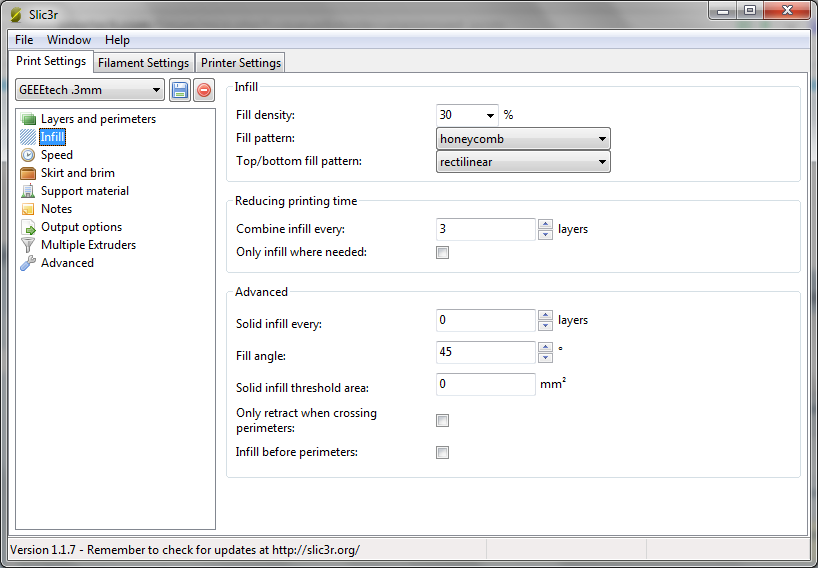Switch to the Print Settings tab
Viewport: 818px width, 568px height.
pos(51,61)
